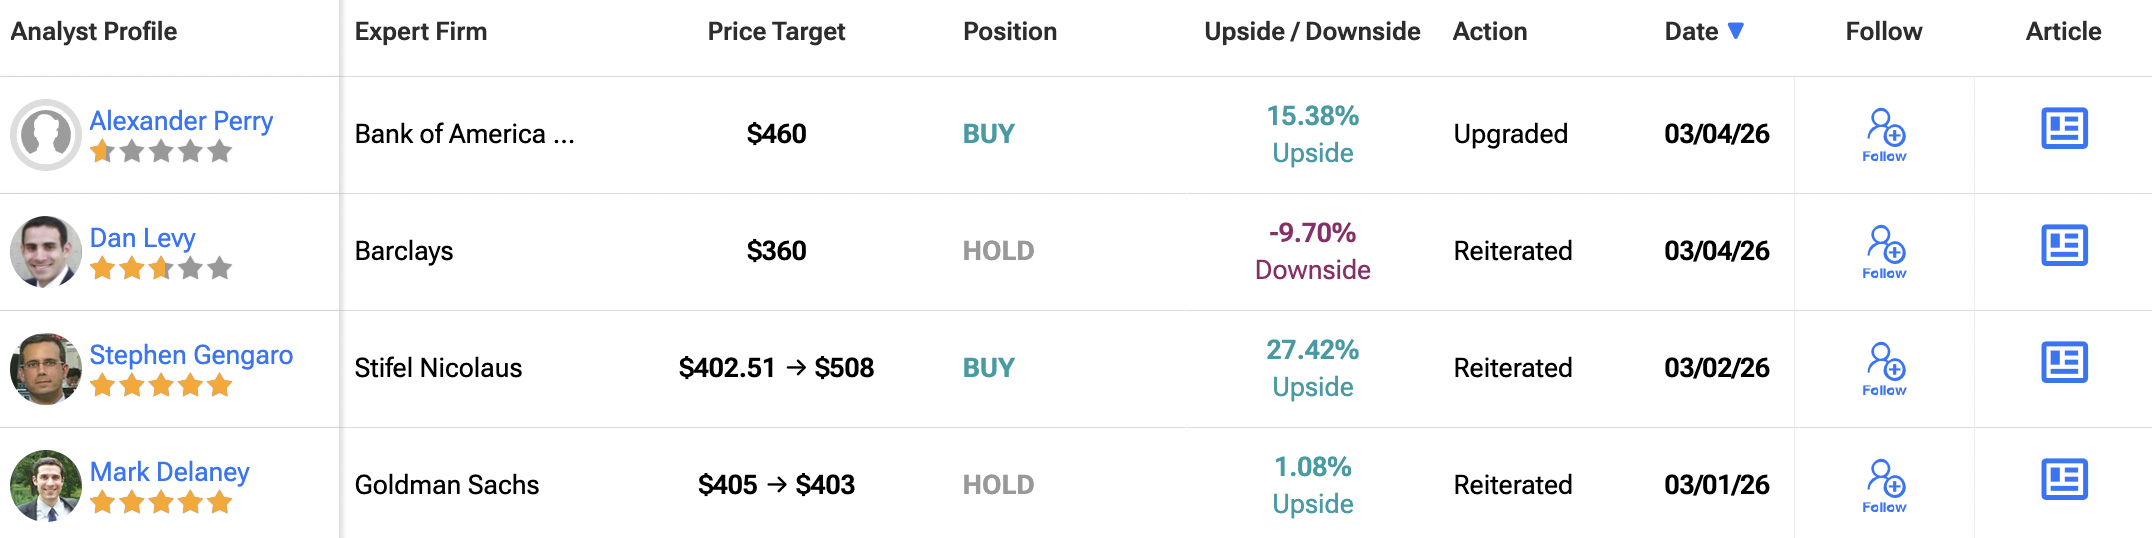The width and height of the screenshot is (2152, 538).
Task: Follow analyst Alexander Perry
Action: tap(1885, 135)
